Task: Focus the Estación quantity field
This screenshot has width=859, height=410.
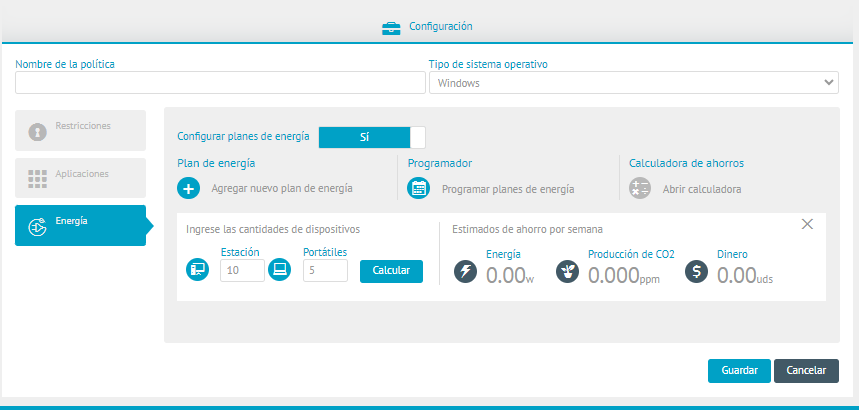Action: (x=243, y=270)
